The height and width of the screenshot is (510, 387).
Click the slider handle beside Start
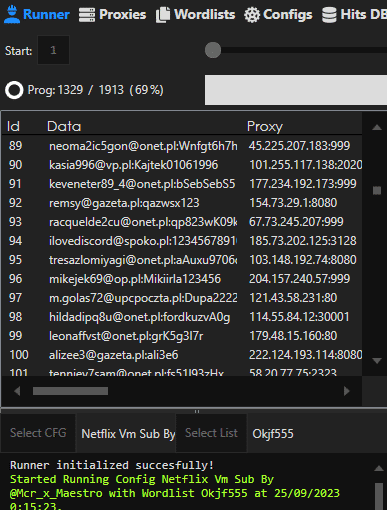(213, 50)
